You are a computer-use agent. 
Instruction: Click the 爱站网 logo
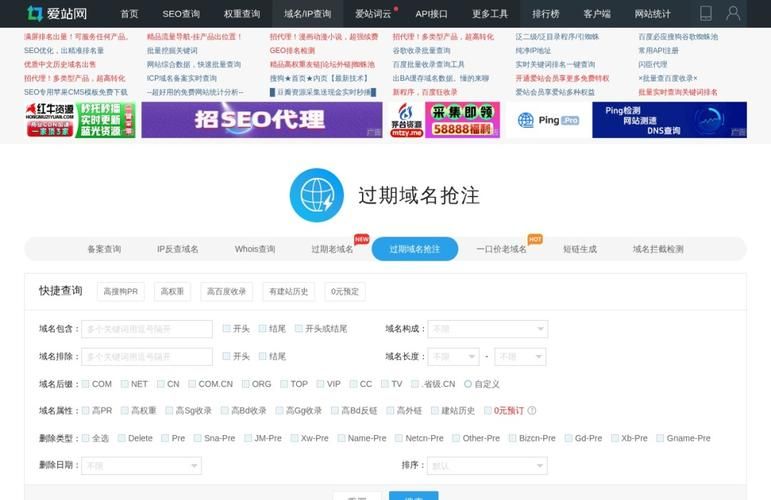57,13
